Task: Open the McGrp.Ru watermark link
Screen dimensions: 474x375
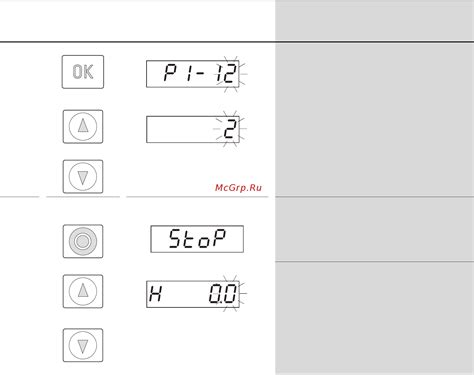Action: [x=238, y=188]
